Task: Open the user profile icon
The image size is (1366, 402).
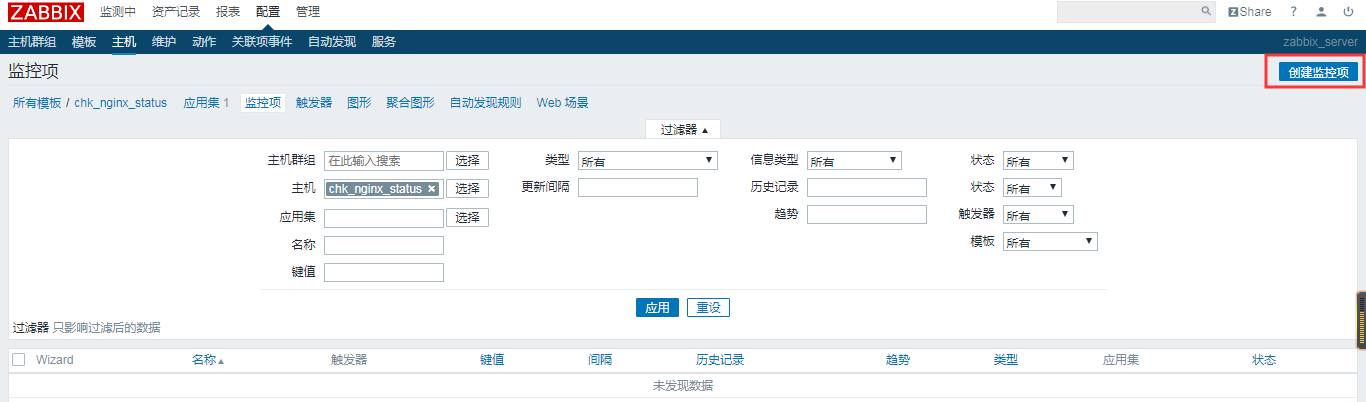Action: click(1321, 12)
